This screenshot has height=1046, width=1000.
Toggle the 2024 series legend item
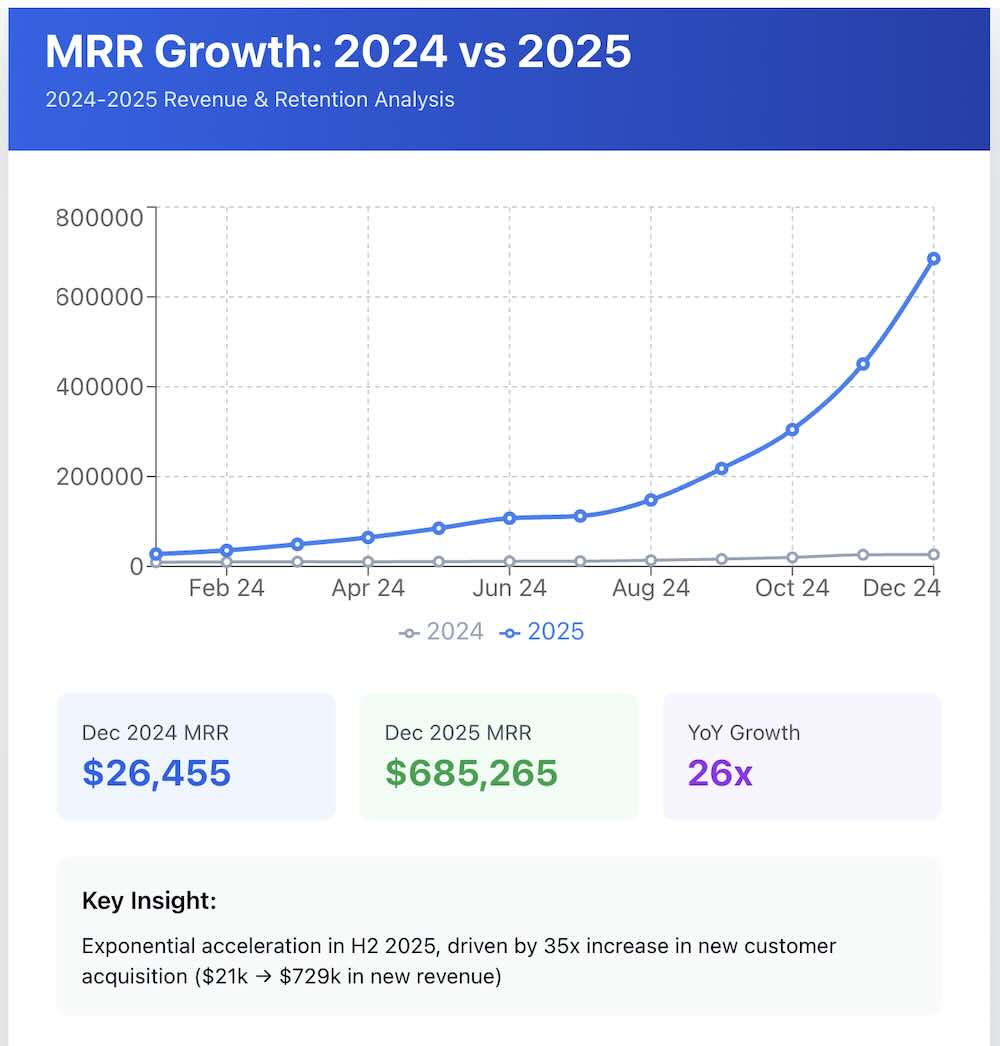(441, 632)
